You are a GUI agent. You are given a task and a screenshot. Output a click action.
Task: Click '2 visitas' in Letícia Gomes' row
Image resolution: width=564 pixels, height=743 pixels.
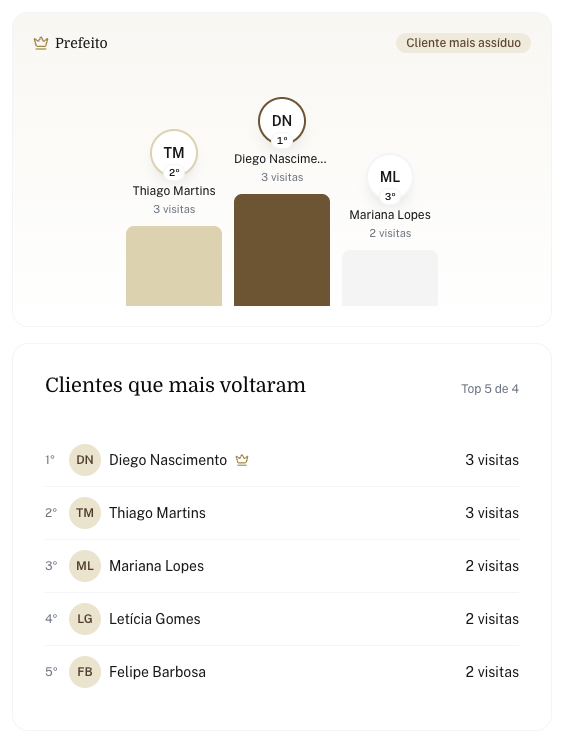click(x=492, y=619)
